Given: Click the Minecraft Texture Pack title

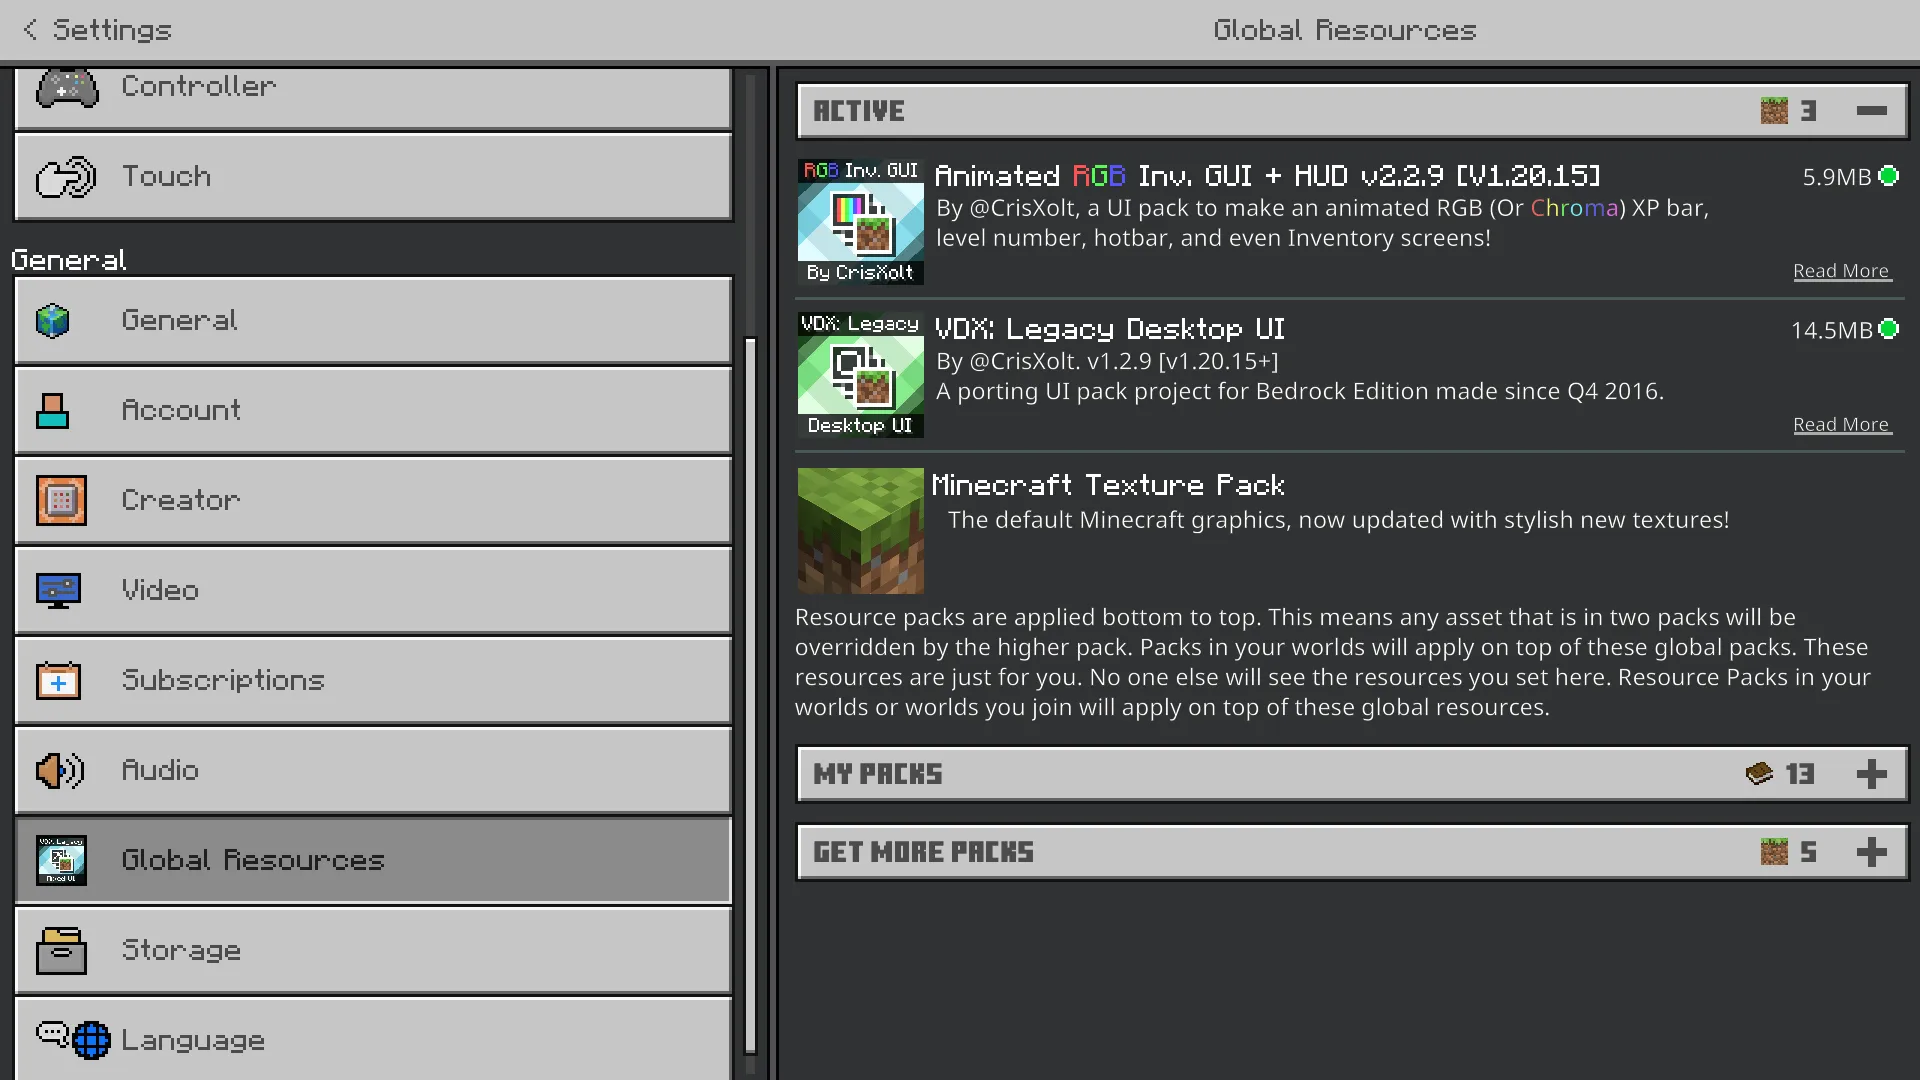Looking at the screenshot, I should 1108,485.
